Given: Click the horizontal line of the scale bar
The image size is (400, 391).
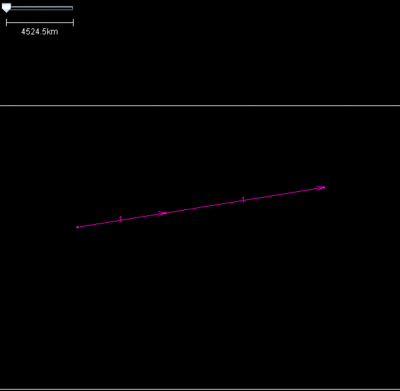Looking at the screenshot, I should coord(40,23).
